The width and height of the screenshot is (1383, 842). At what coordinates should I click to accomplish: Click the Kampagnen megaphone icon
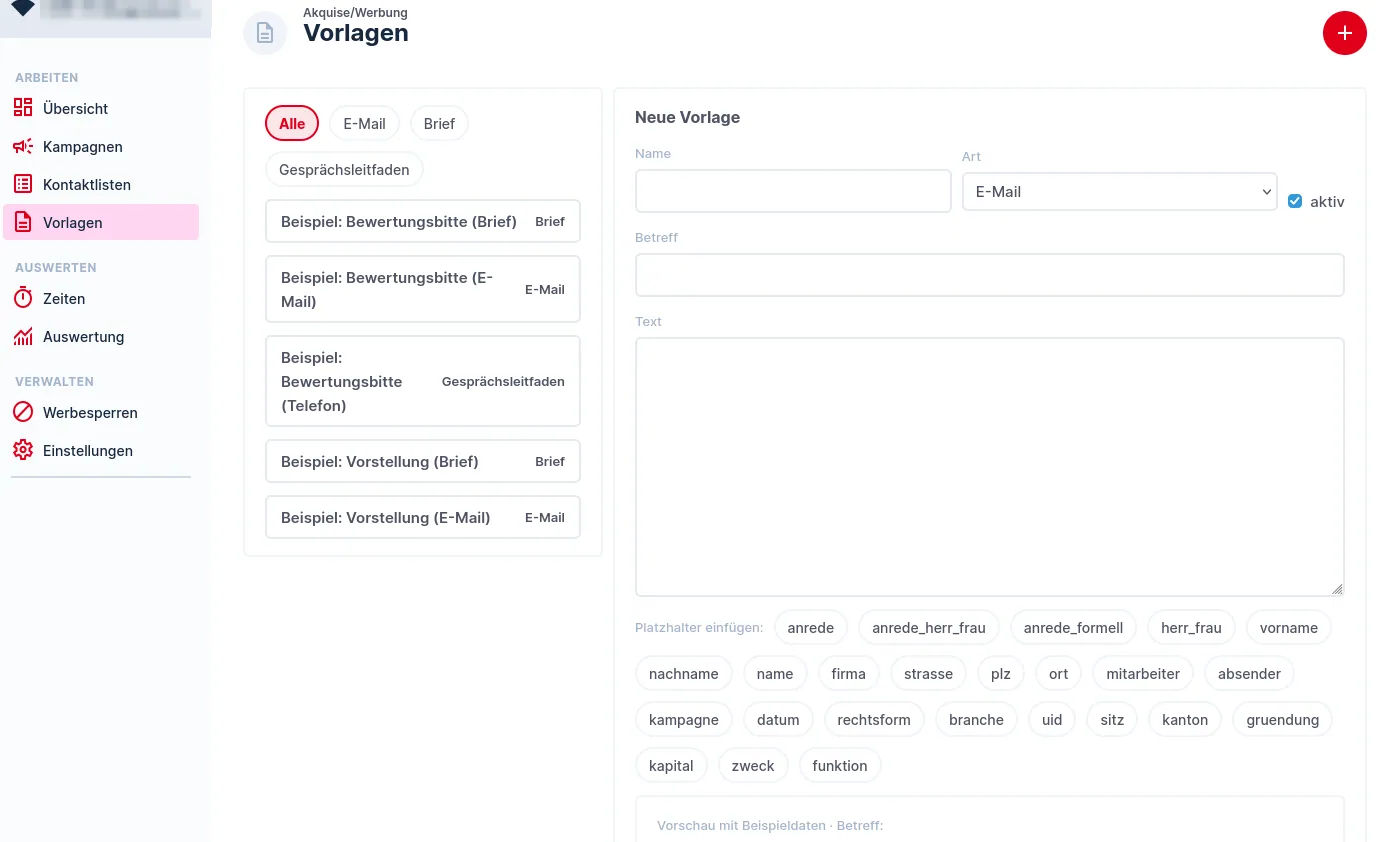click(23, 146)
